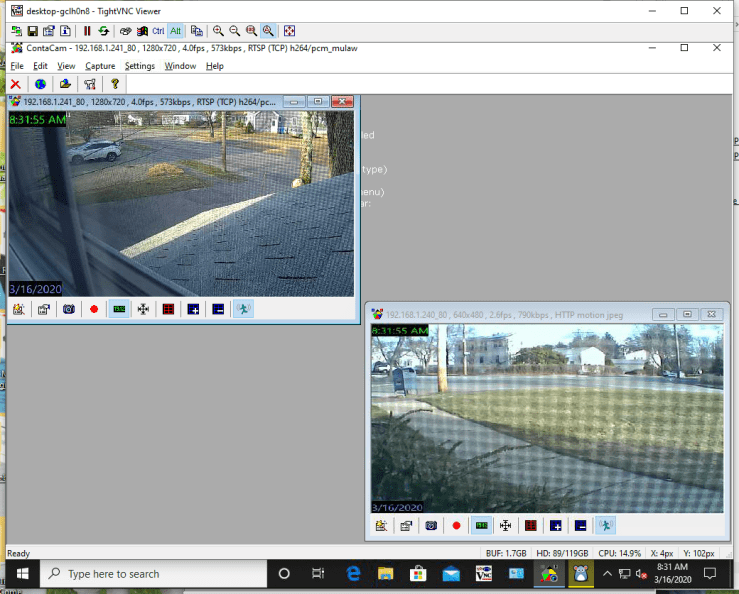
Task: Click the TightVNC refresh screen icon
Action: point(103,31)
